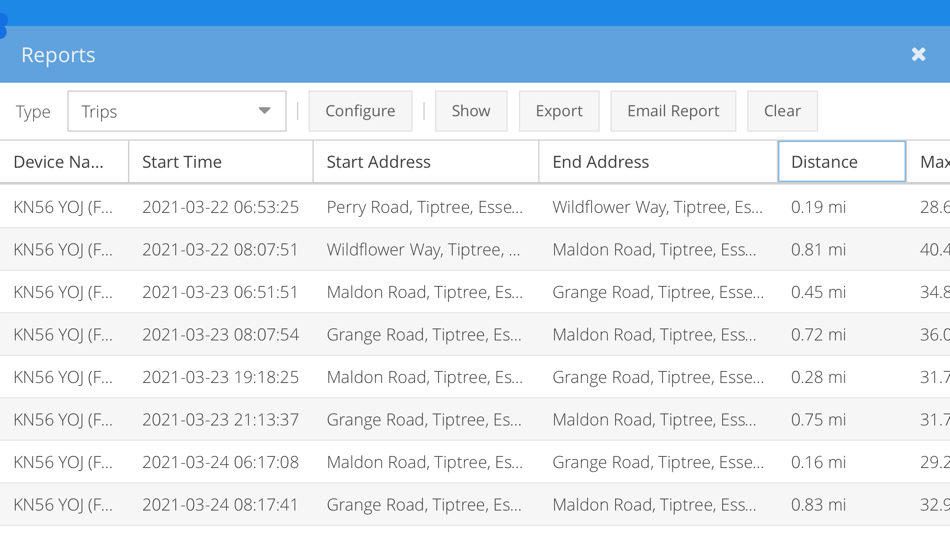The width and height of the screenshot is (950, 534).
Task: Sort by Start Time column header
Action: [x=221, y=162]
